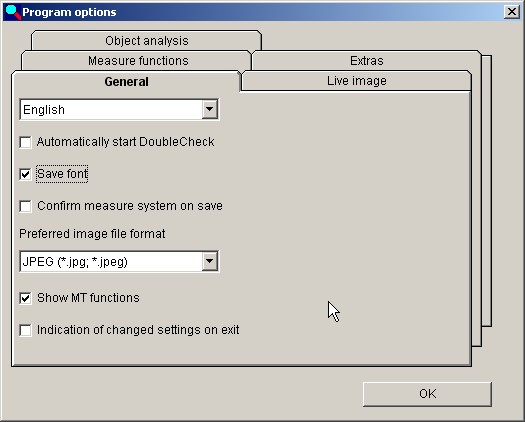Click the JPEG (*.jpg; *.jpeg) combo field
The image size is (525, 422).
tap(119, 261)
